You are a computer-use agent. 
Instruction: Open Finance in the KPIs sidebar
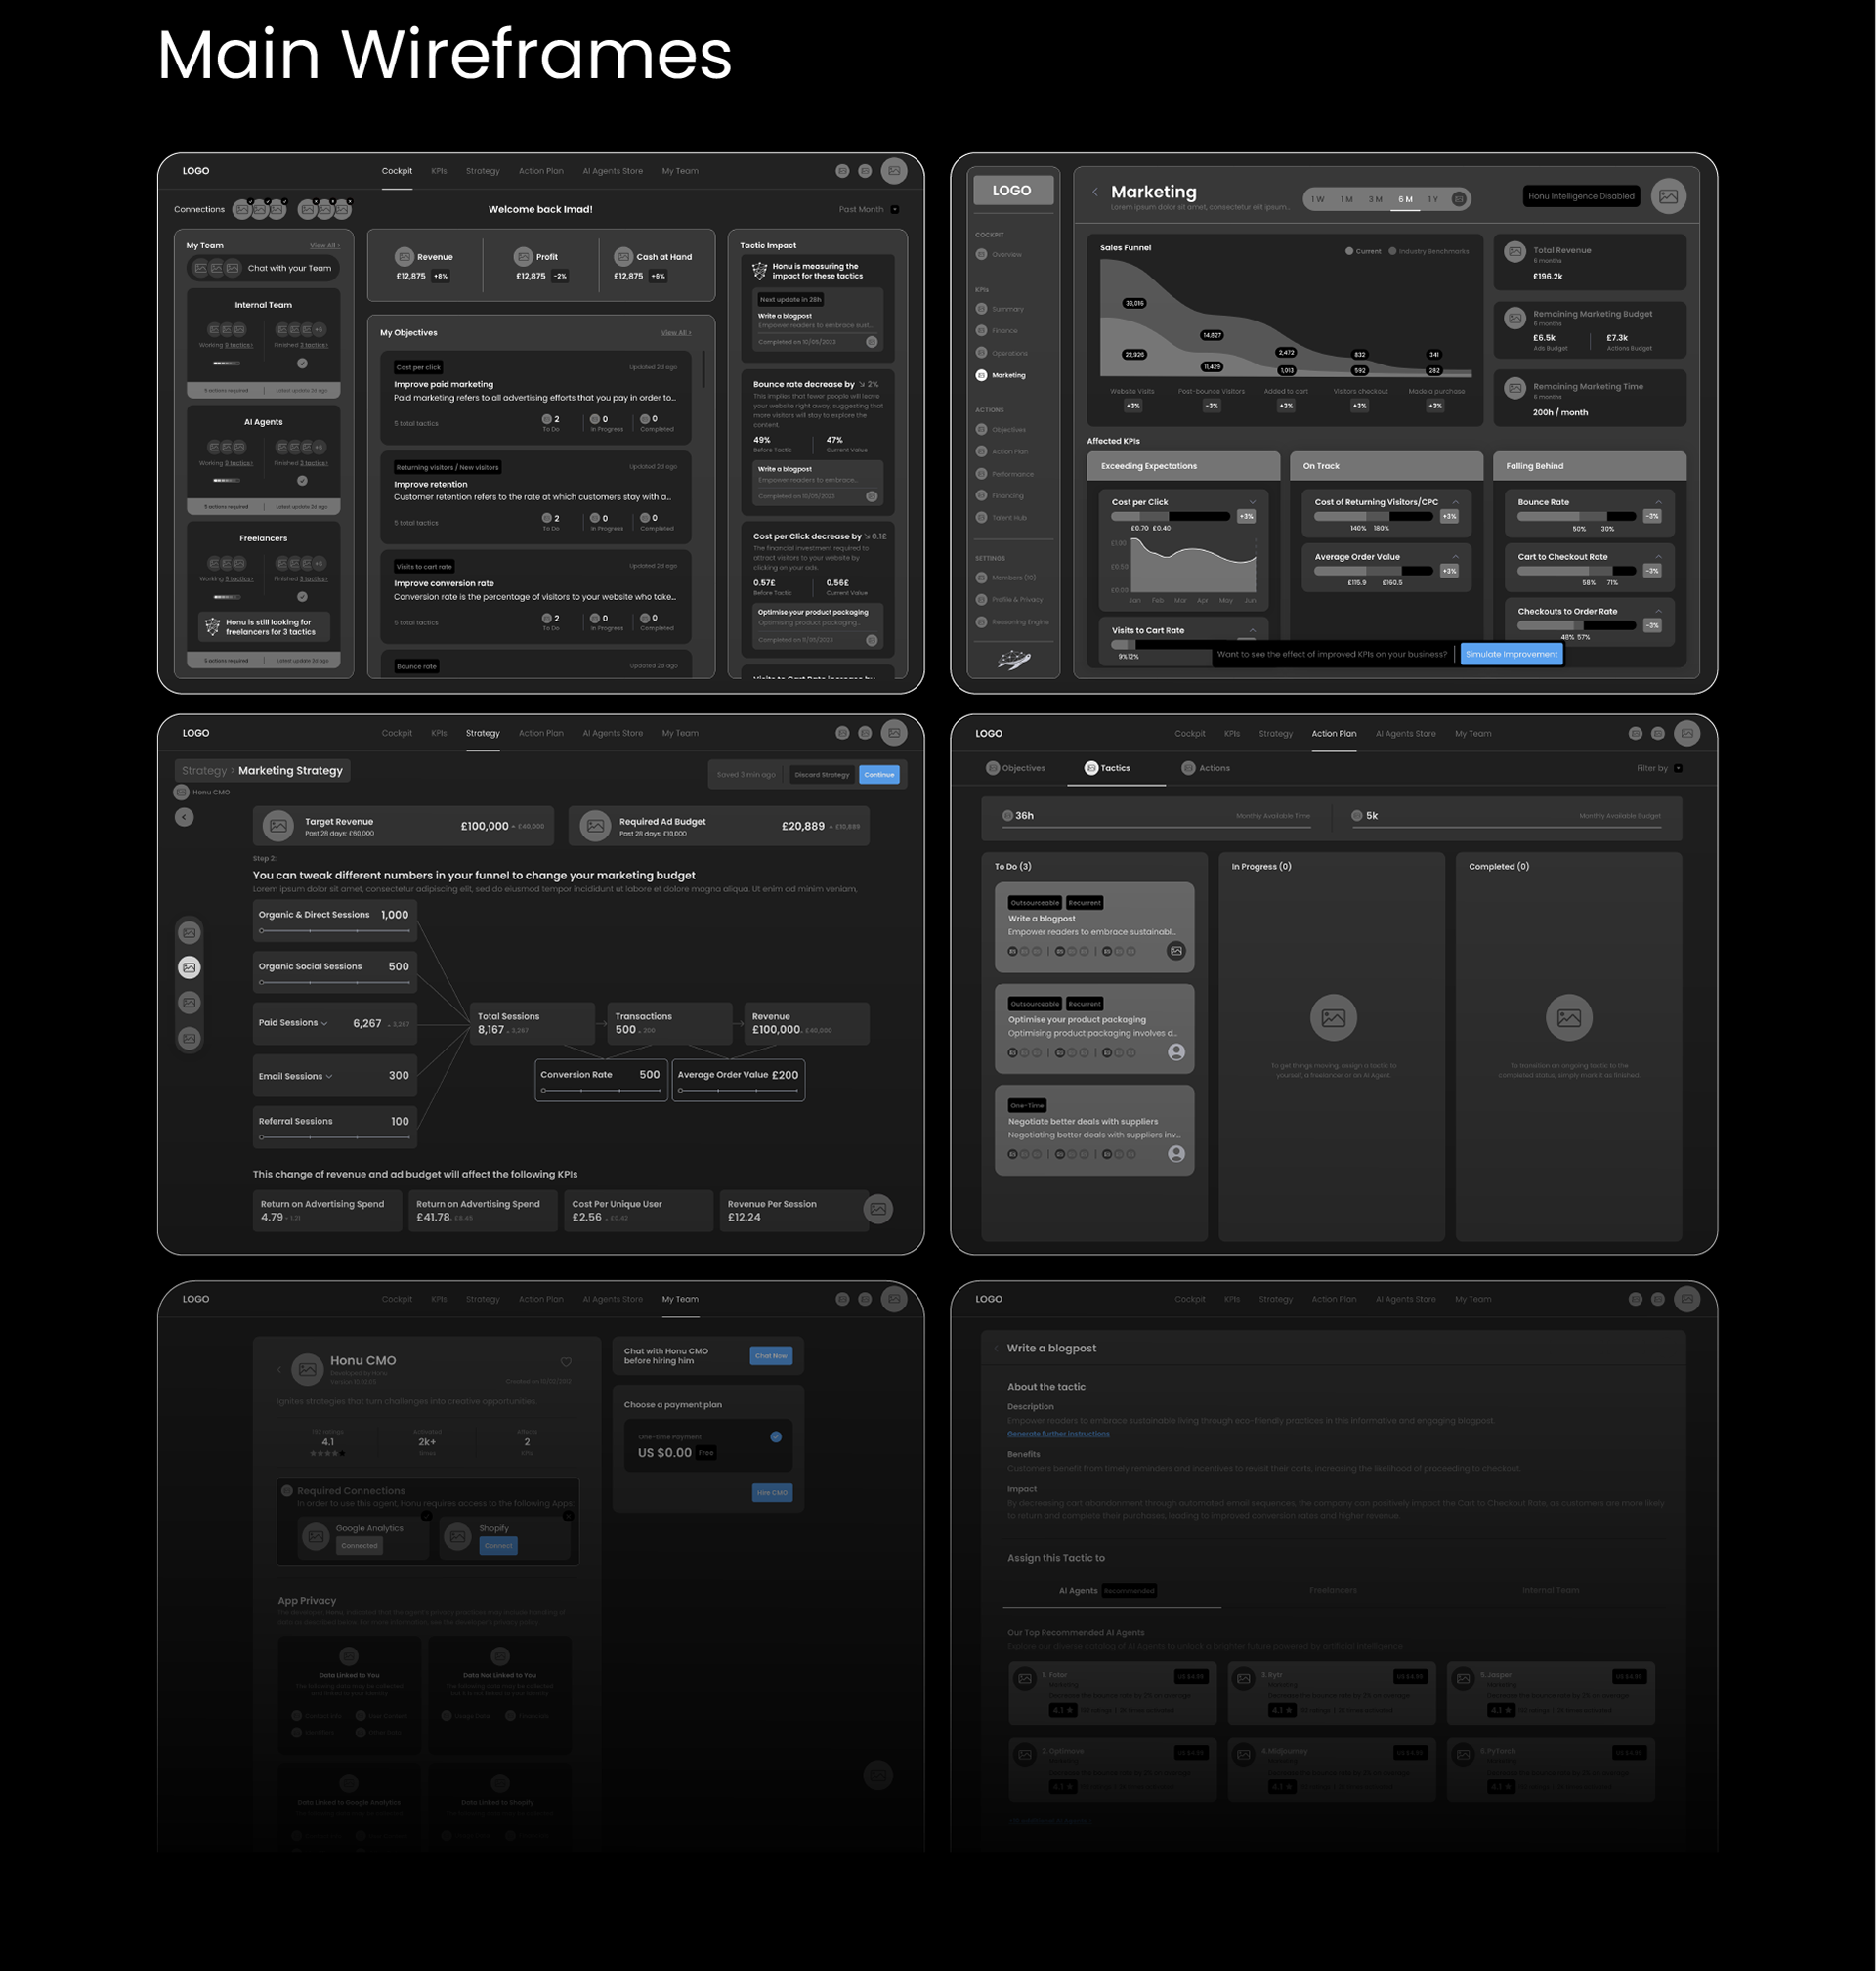(x=1003, y=331)
